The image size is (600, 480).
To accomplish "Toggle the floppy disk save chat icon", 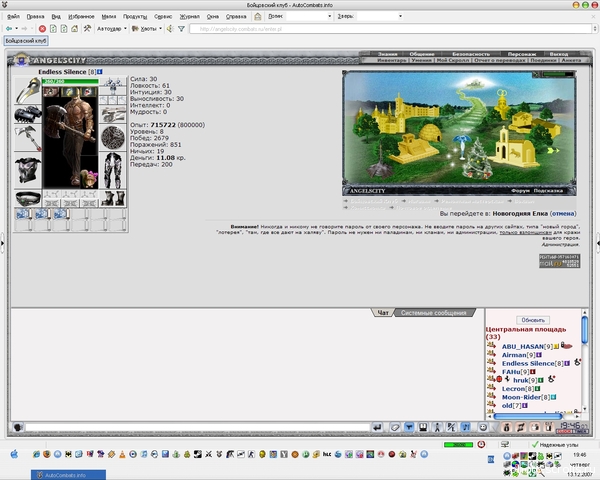I will (x=423, y=427).
